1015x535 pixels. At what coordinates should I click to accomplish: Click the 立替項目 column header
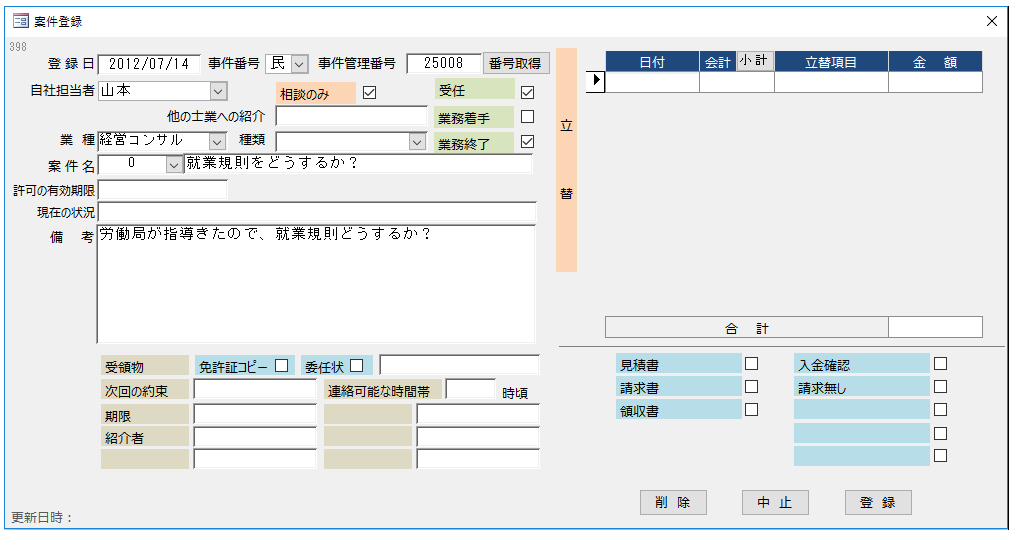click(x=831, y=62)
